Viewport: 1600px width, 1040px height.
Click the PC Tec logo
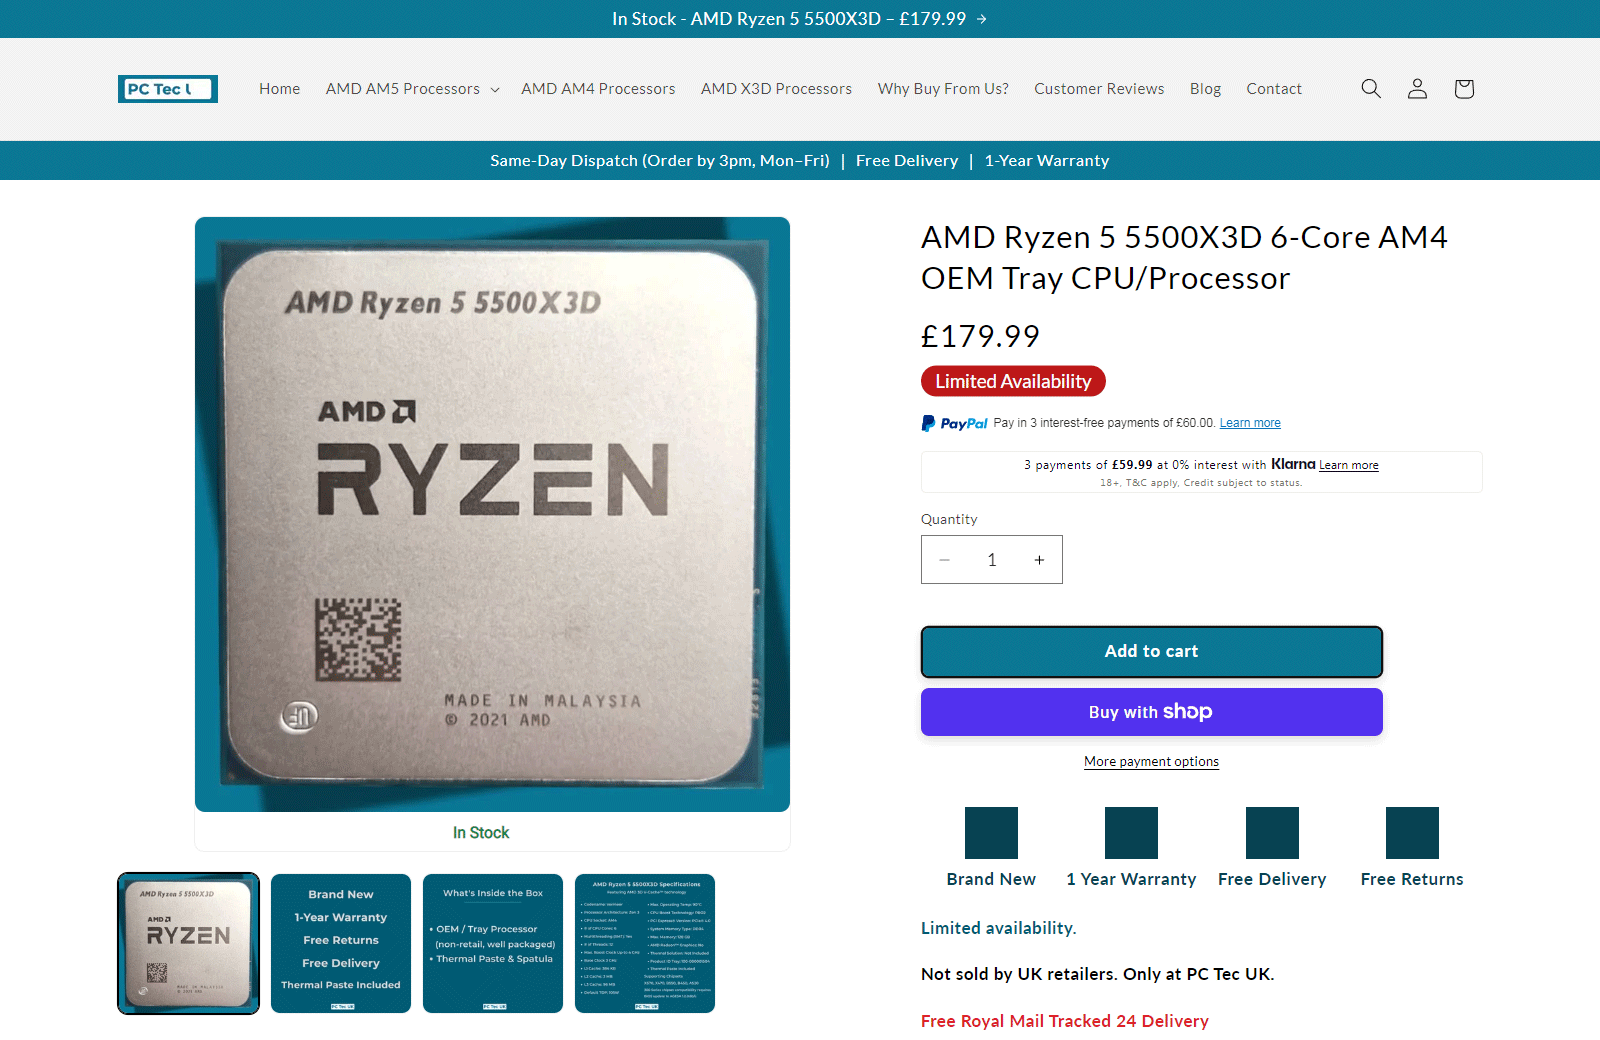click(x=168, y=89)
